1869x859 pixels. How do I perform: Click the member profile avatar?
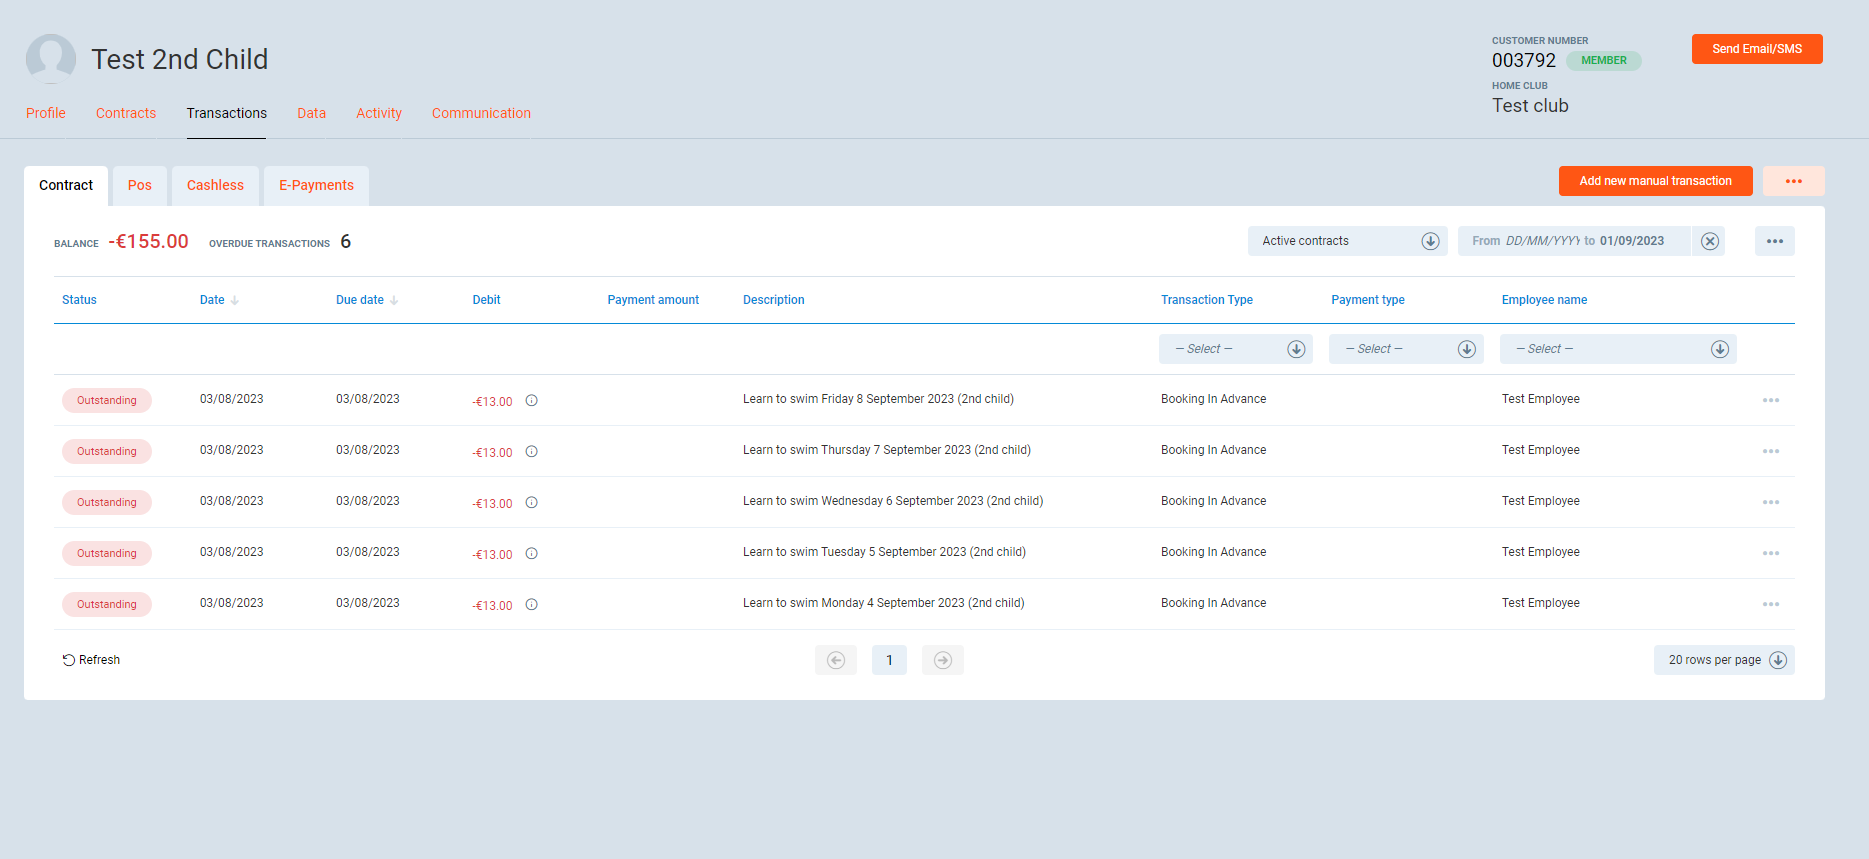51,59
